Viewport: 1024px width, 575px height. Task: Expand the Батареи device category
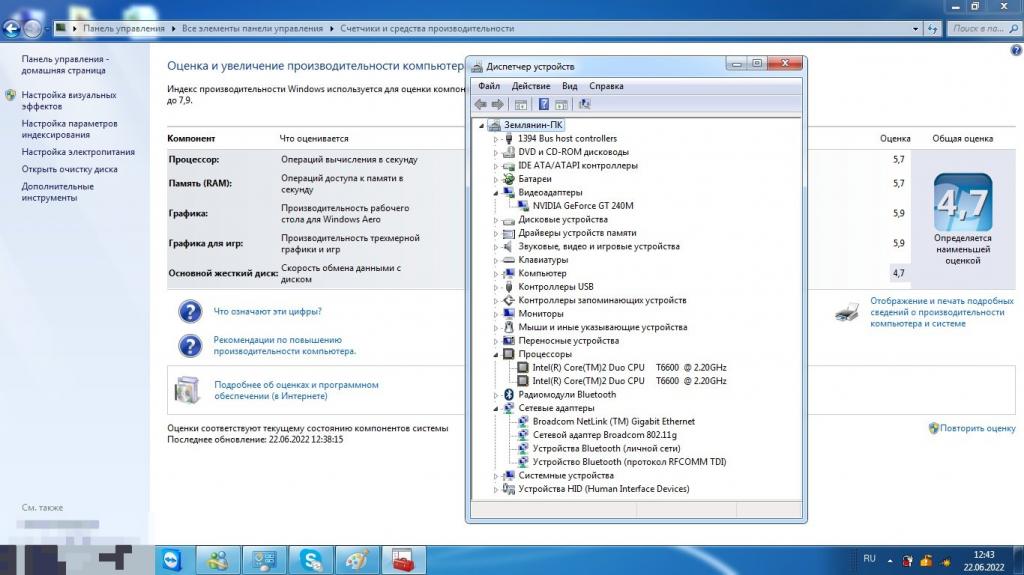pyautogui.click(x=495, y=180)
